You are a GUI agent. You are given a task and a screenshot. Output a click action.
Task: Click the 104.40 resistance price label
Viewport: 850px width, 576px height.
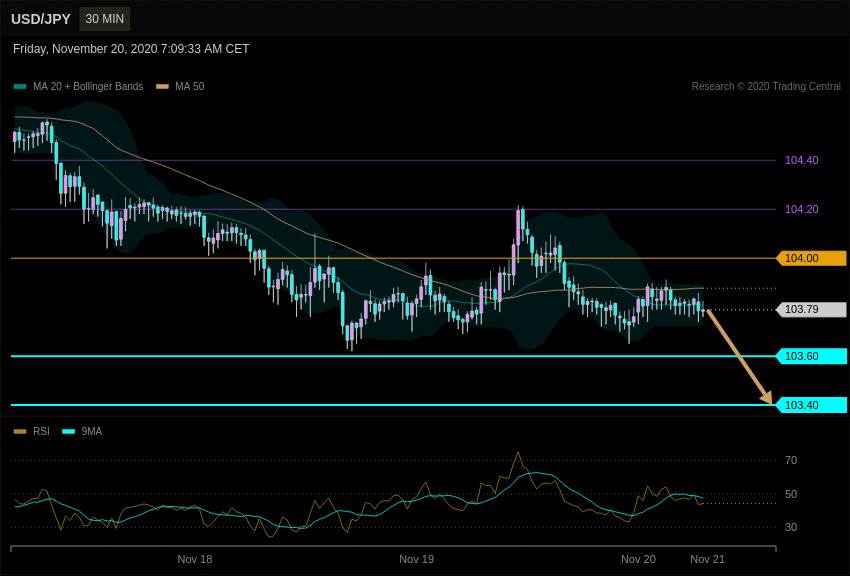coord(801,160)
